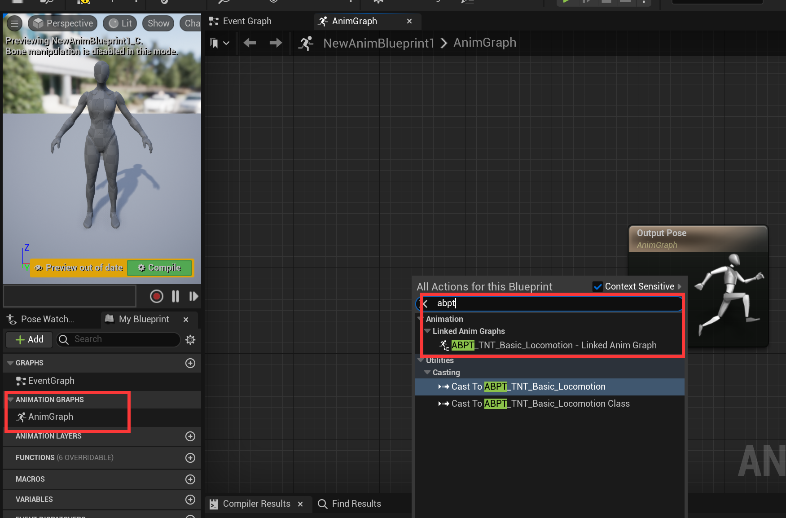Add a new animation layer
This screenshot has width=786, height=518.
(x=190, y=436)
